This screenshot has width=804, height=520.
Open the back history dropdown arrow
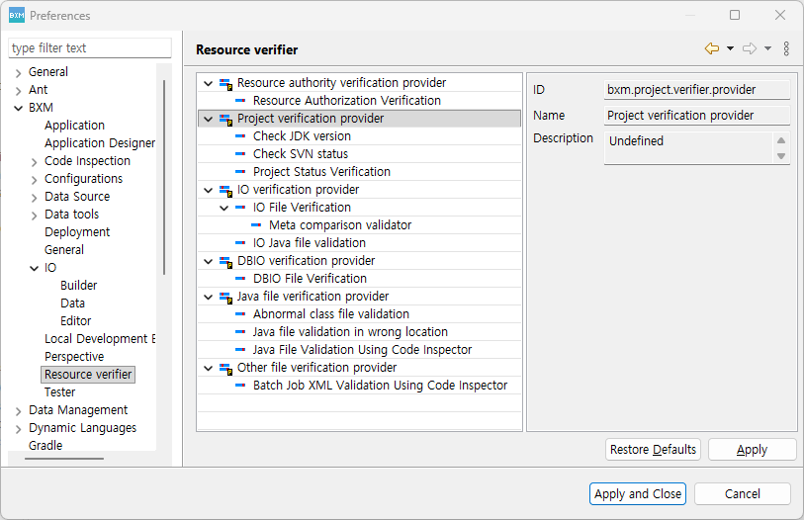(x=730, y=49)
